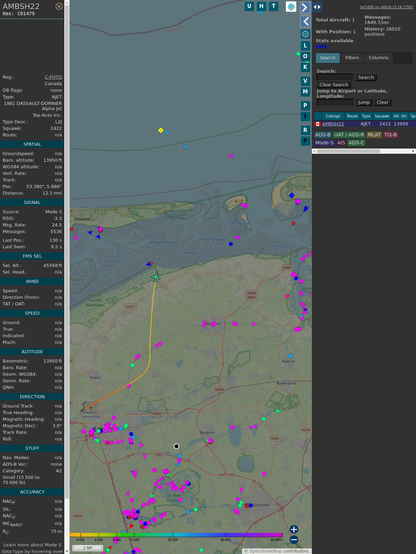Collapse sidebar with left chevron button

pos(305,22)
